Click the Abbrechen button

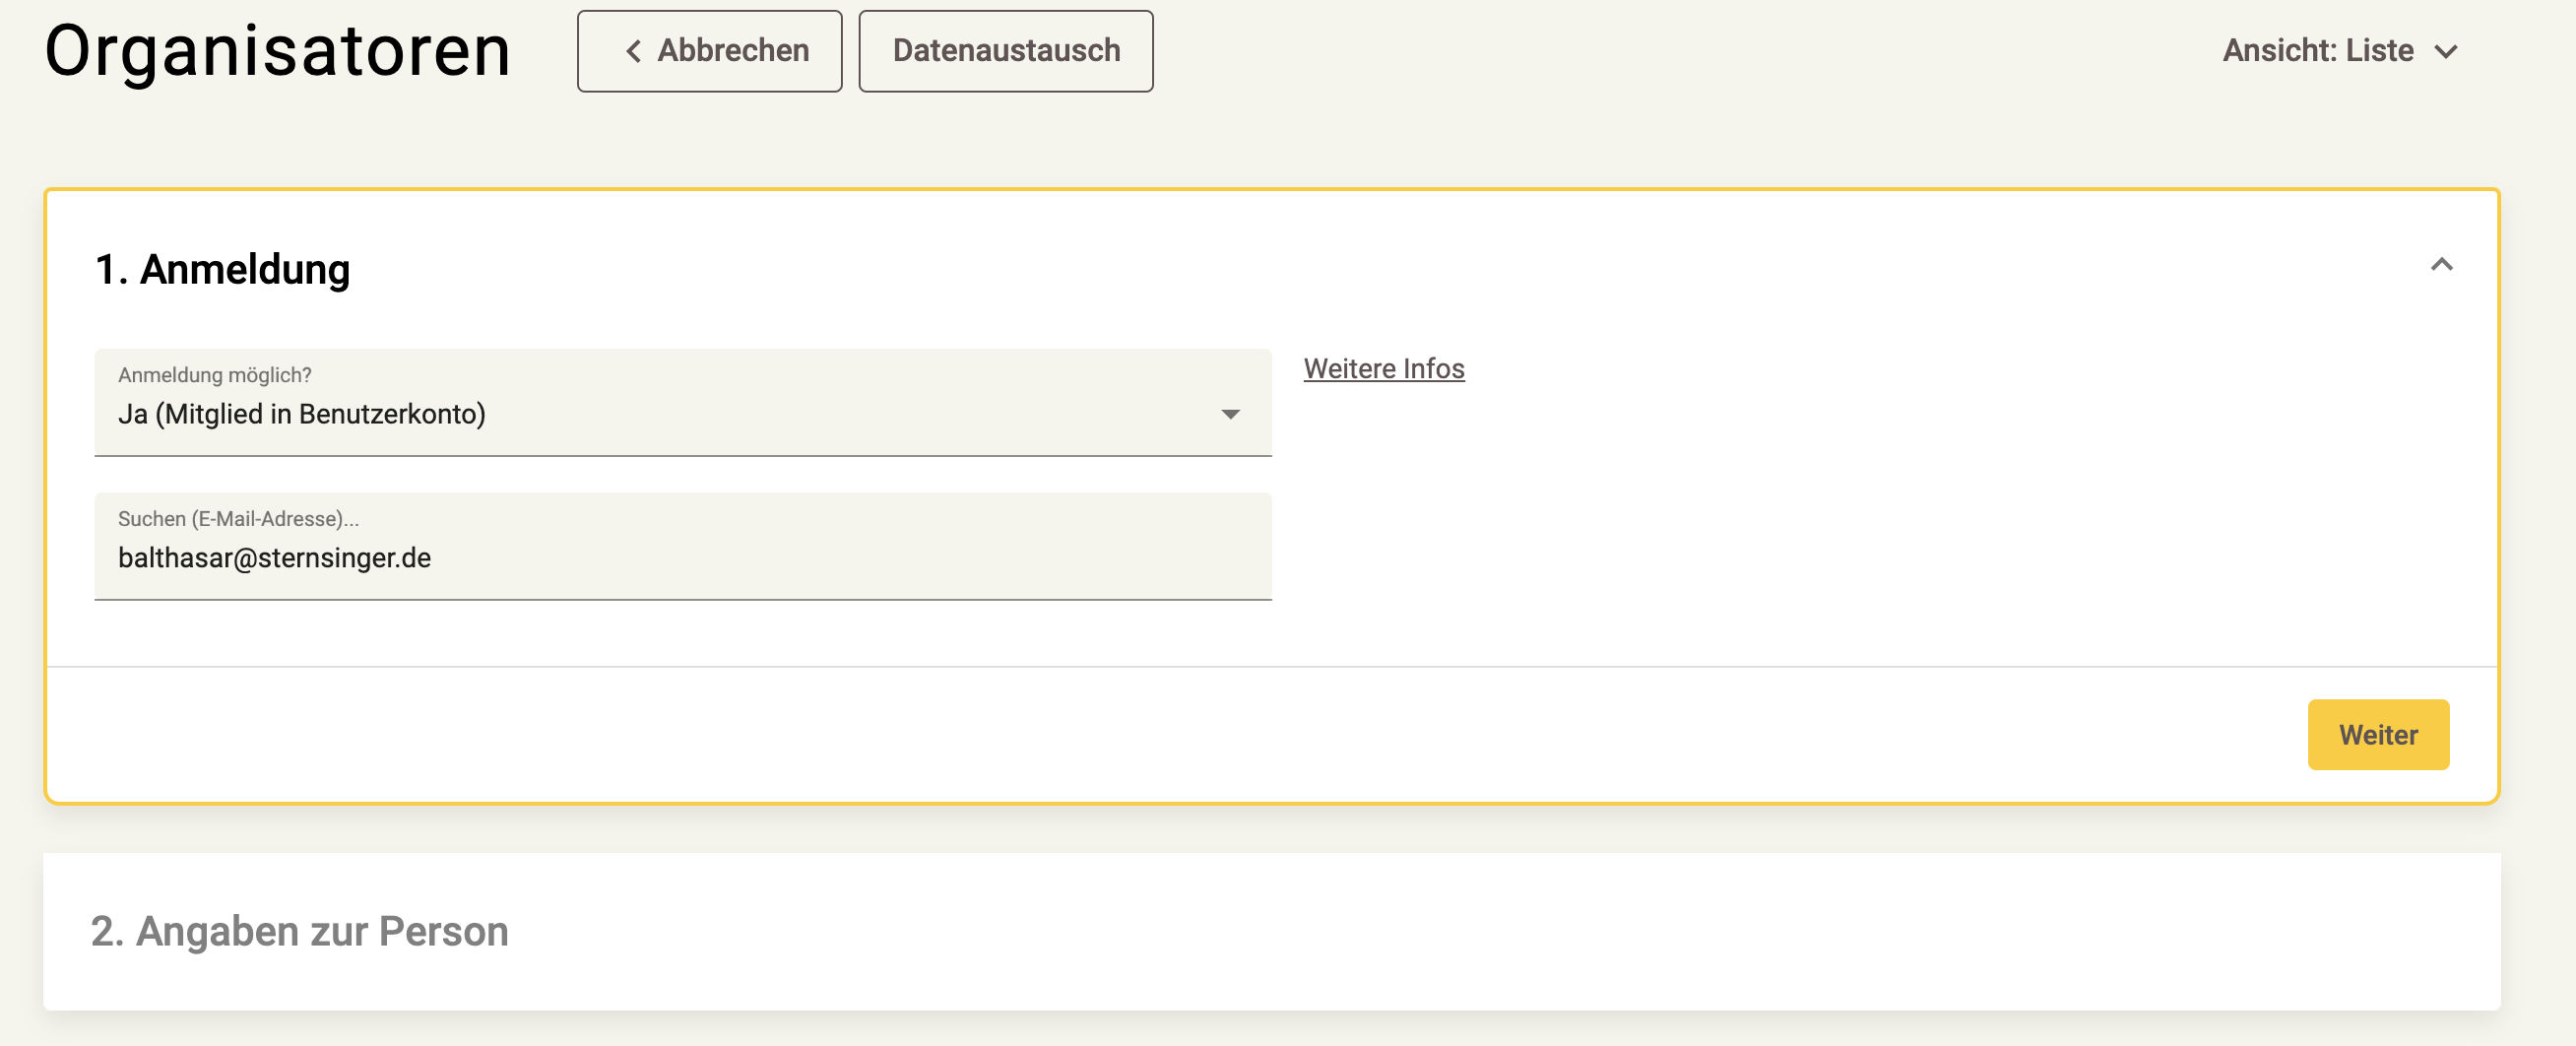(x=709, y=51)
